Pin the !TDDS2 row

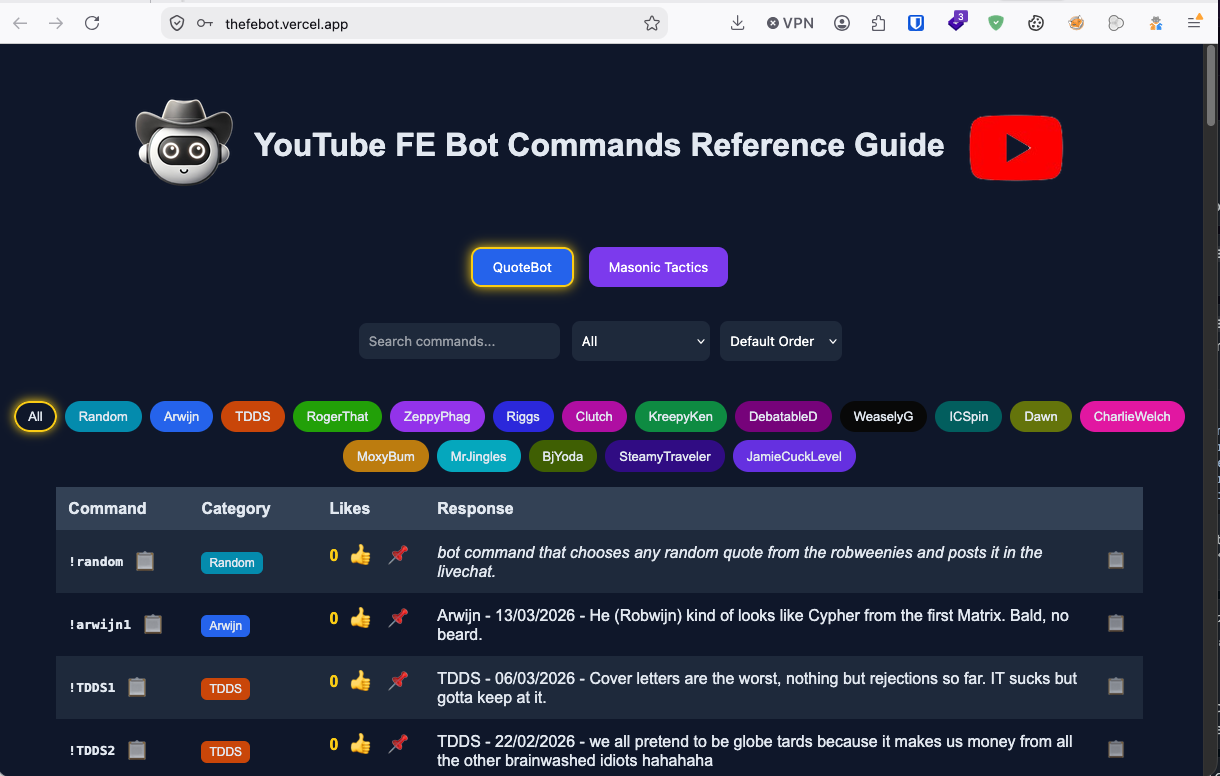tap(398, 744)
